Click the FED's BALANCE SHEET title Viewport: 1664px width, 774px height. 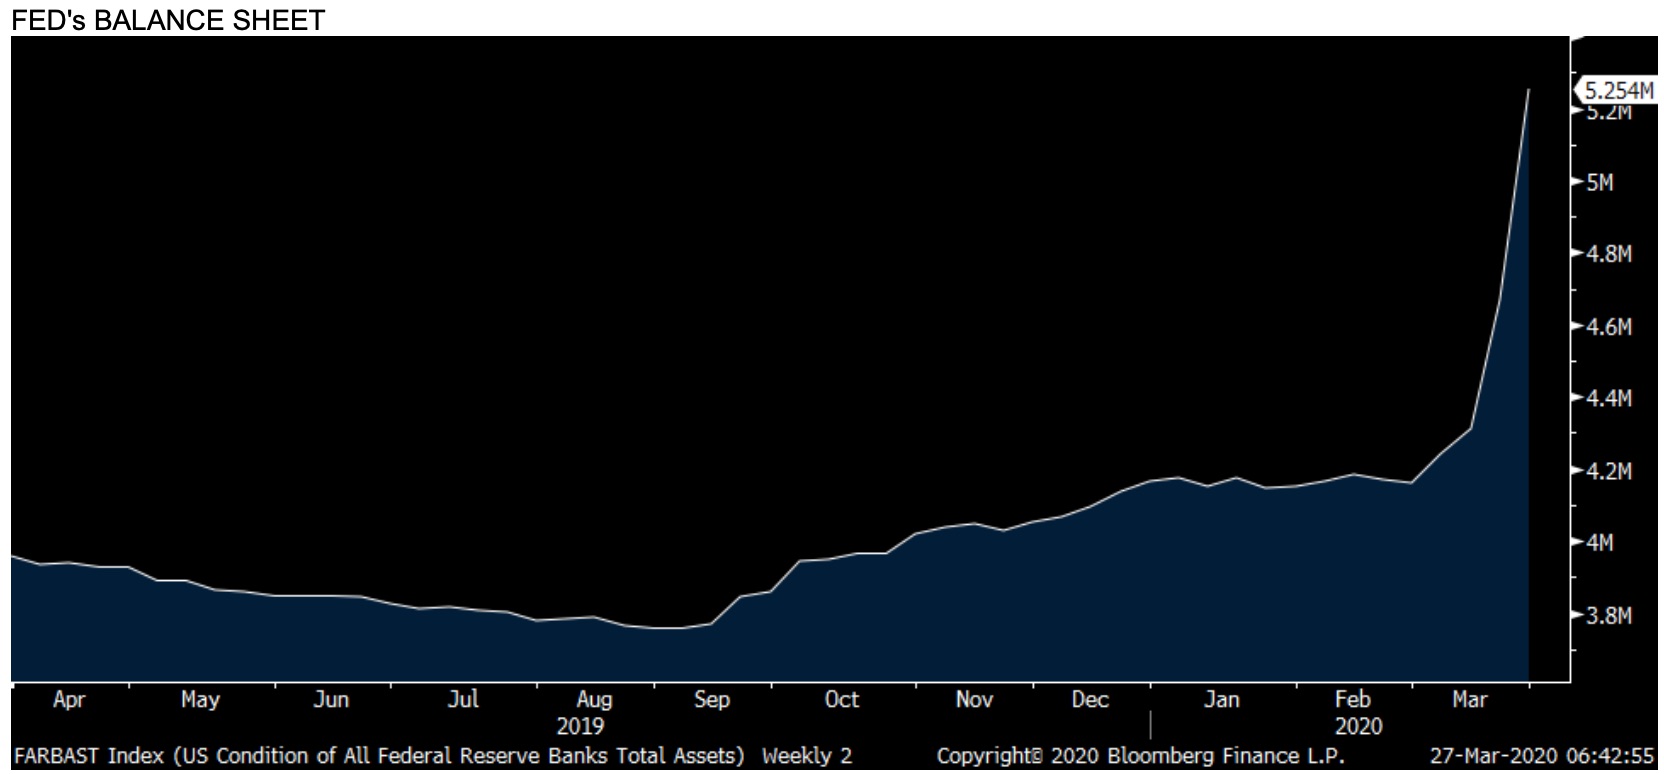(168, 20)
